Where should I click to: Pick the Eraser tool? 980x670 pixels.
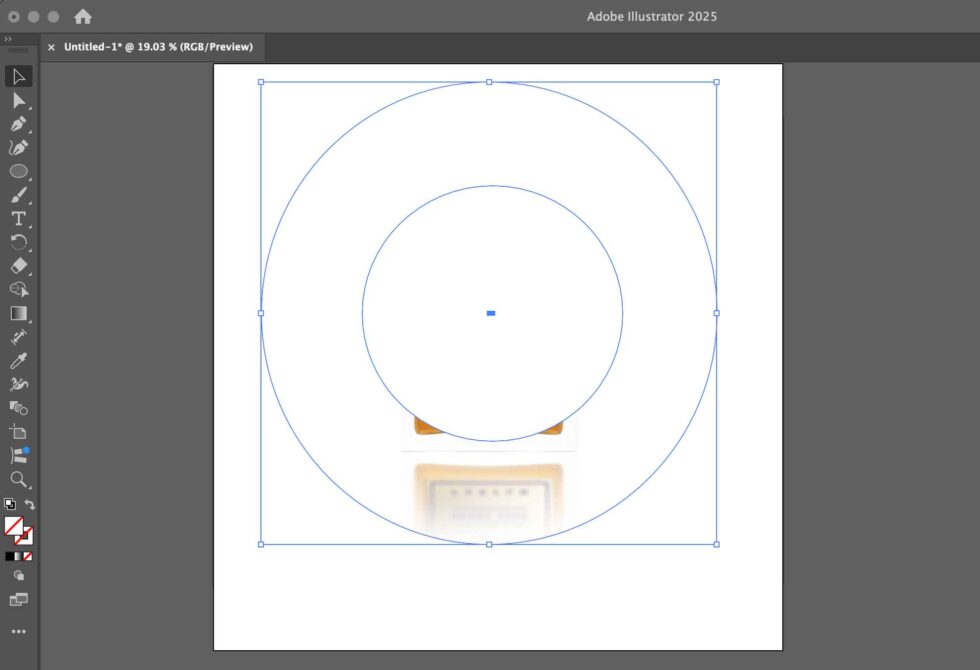click(x=18, y=267)
